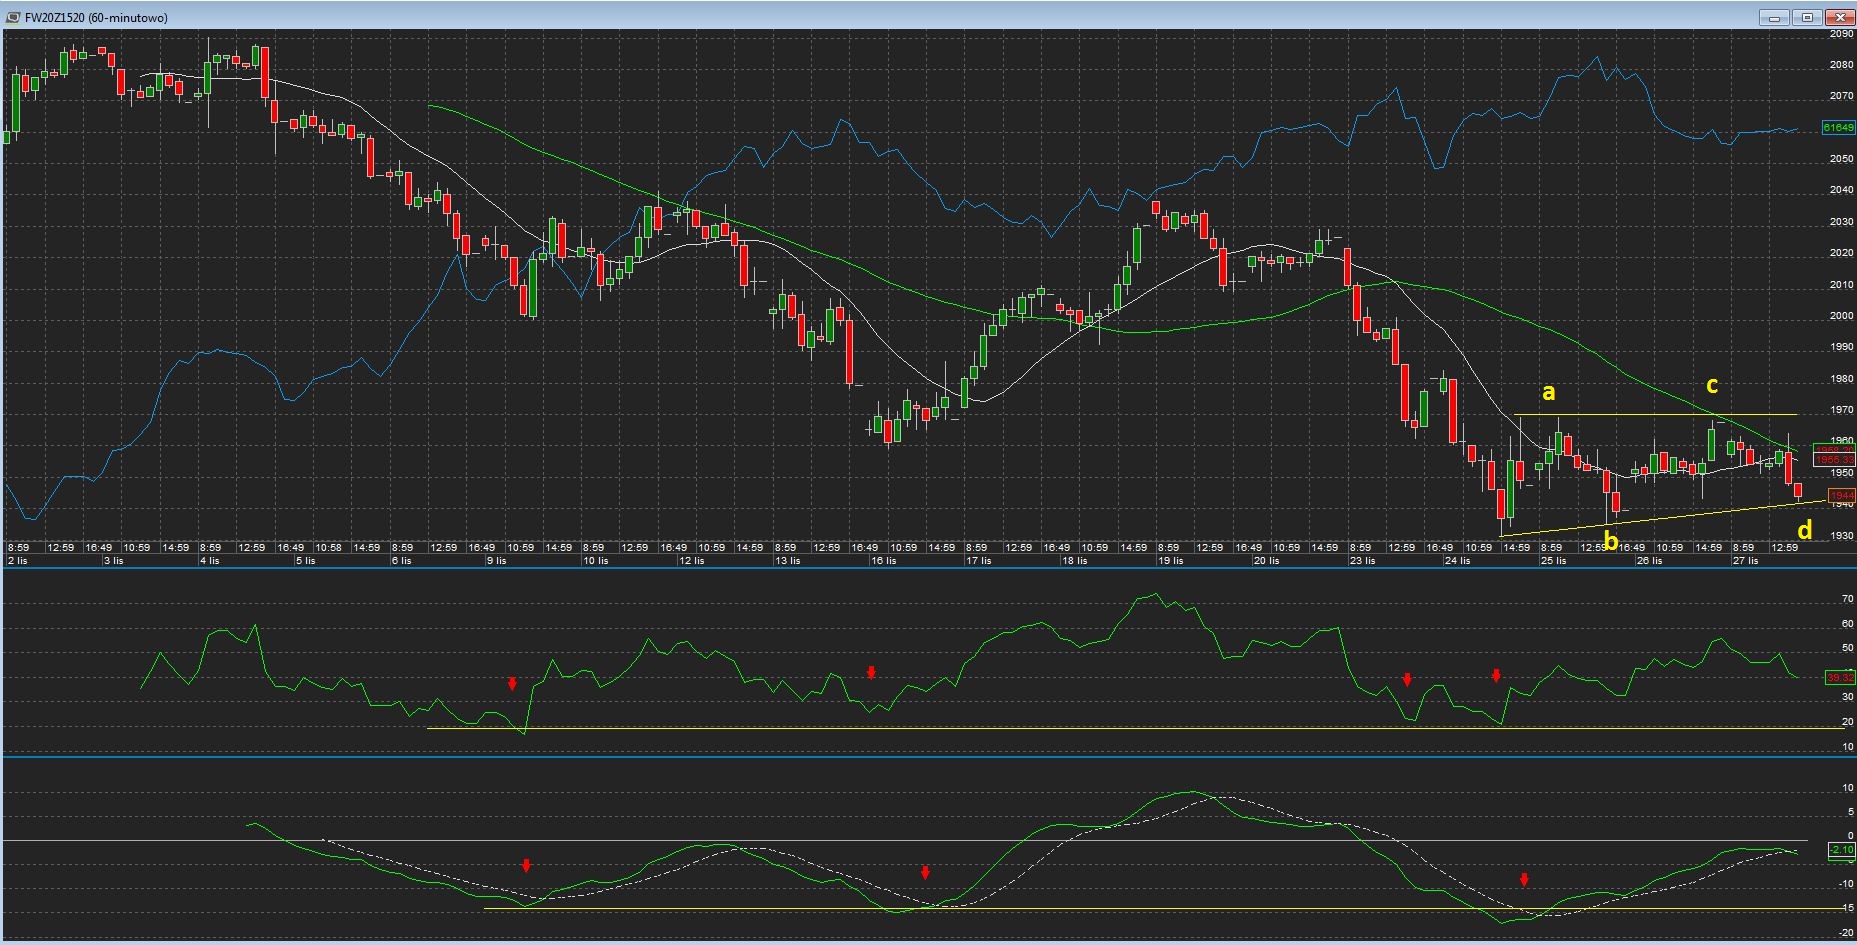Click the orange 1944 last price tag

[x=1840, y=496]
